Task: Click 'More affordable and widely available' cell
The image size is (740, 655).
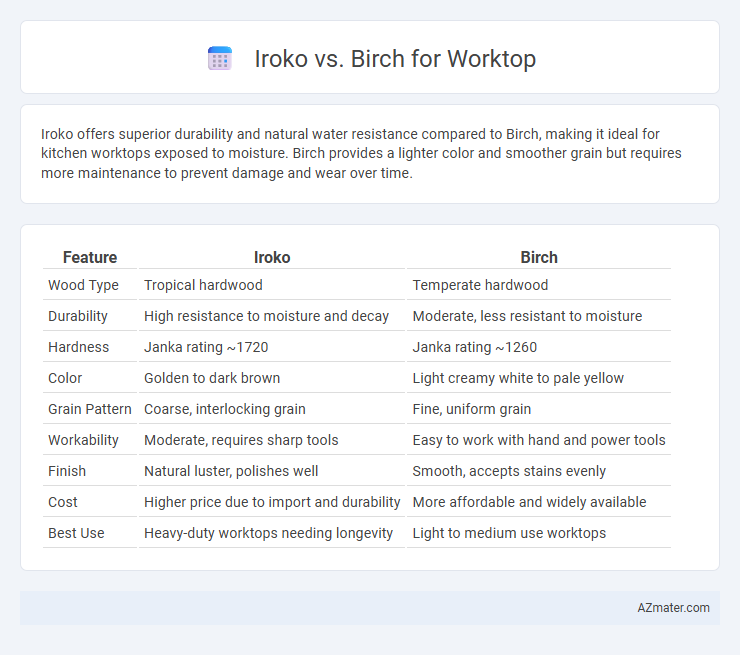Action: (x=530, y=502)
